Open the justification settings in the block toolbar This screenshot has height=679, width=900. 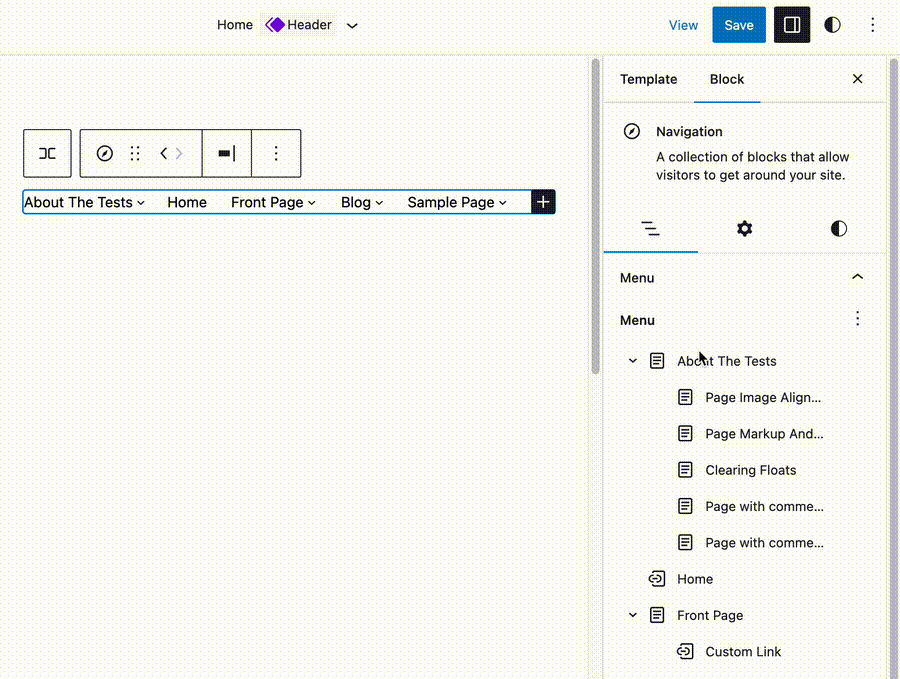(225, 153)
